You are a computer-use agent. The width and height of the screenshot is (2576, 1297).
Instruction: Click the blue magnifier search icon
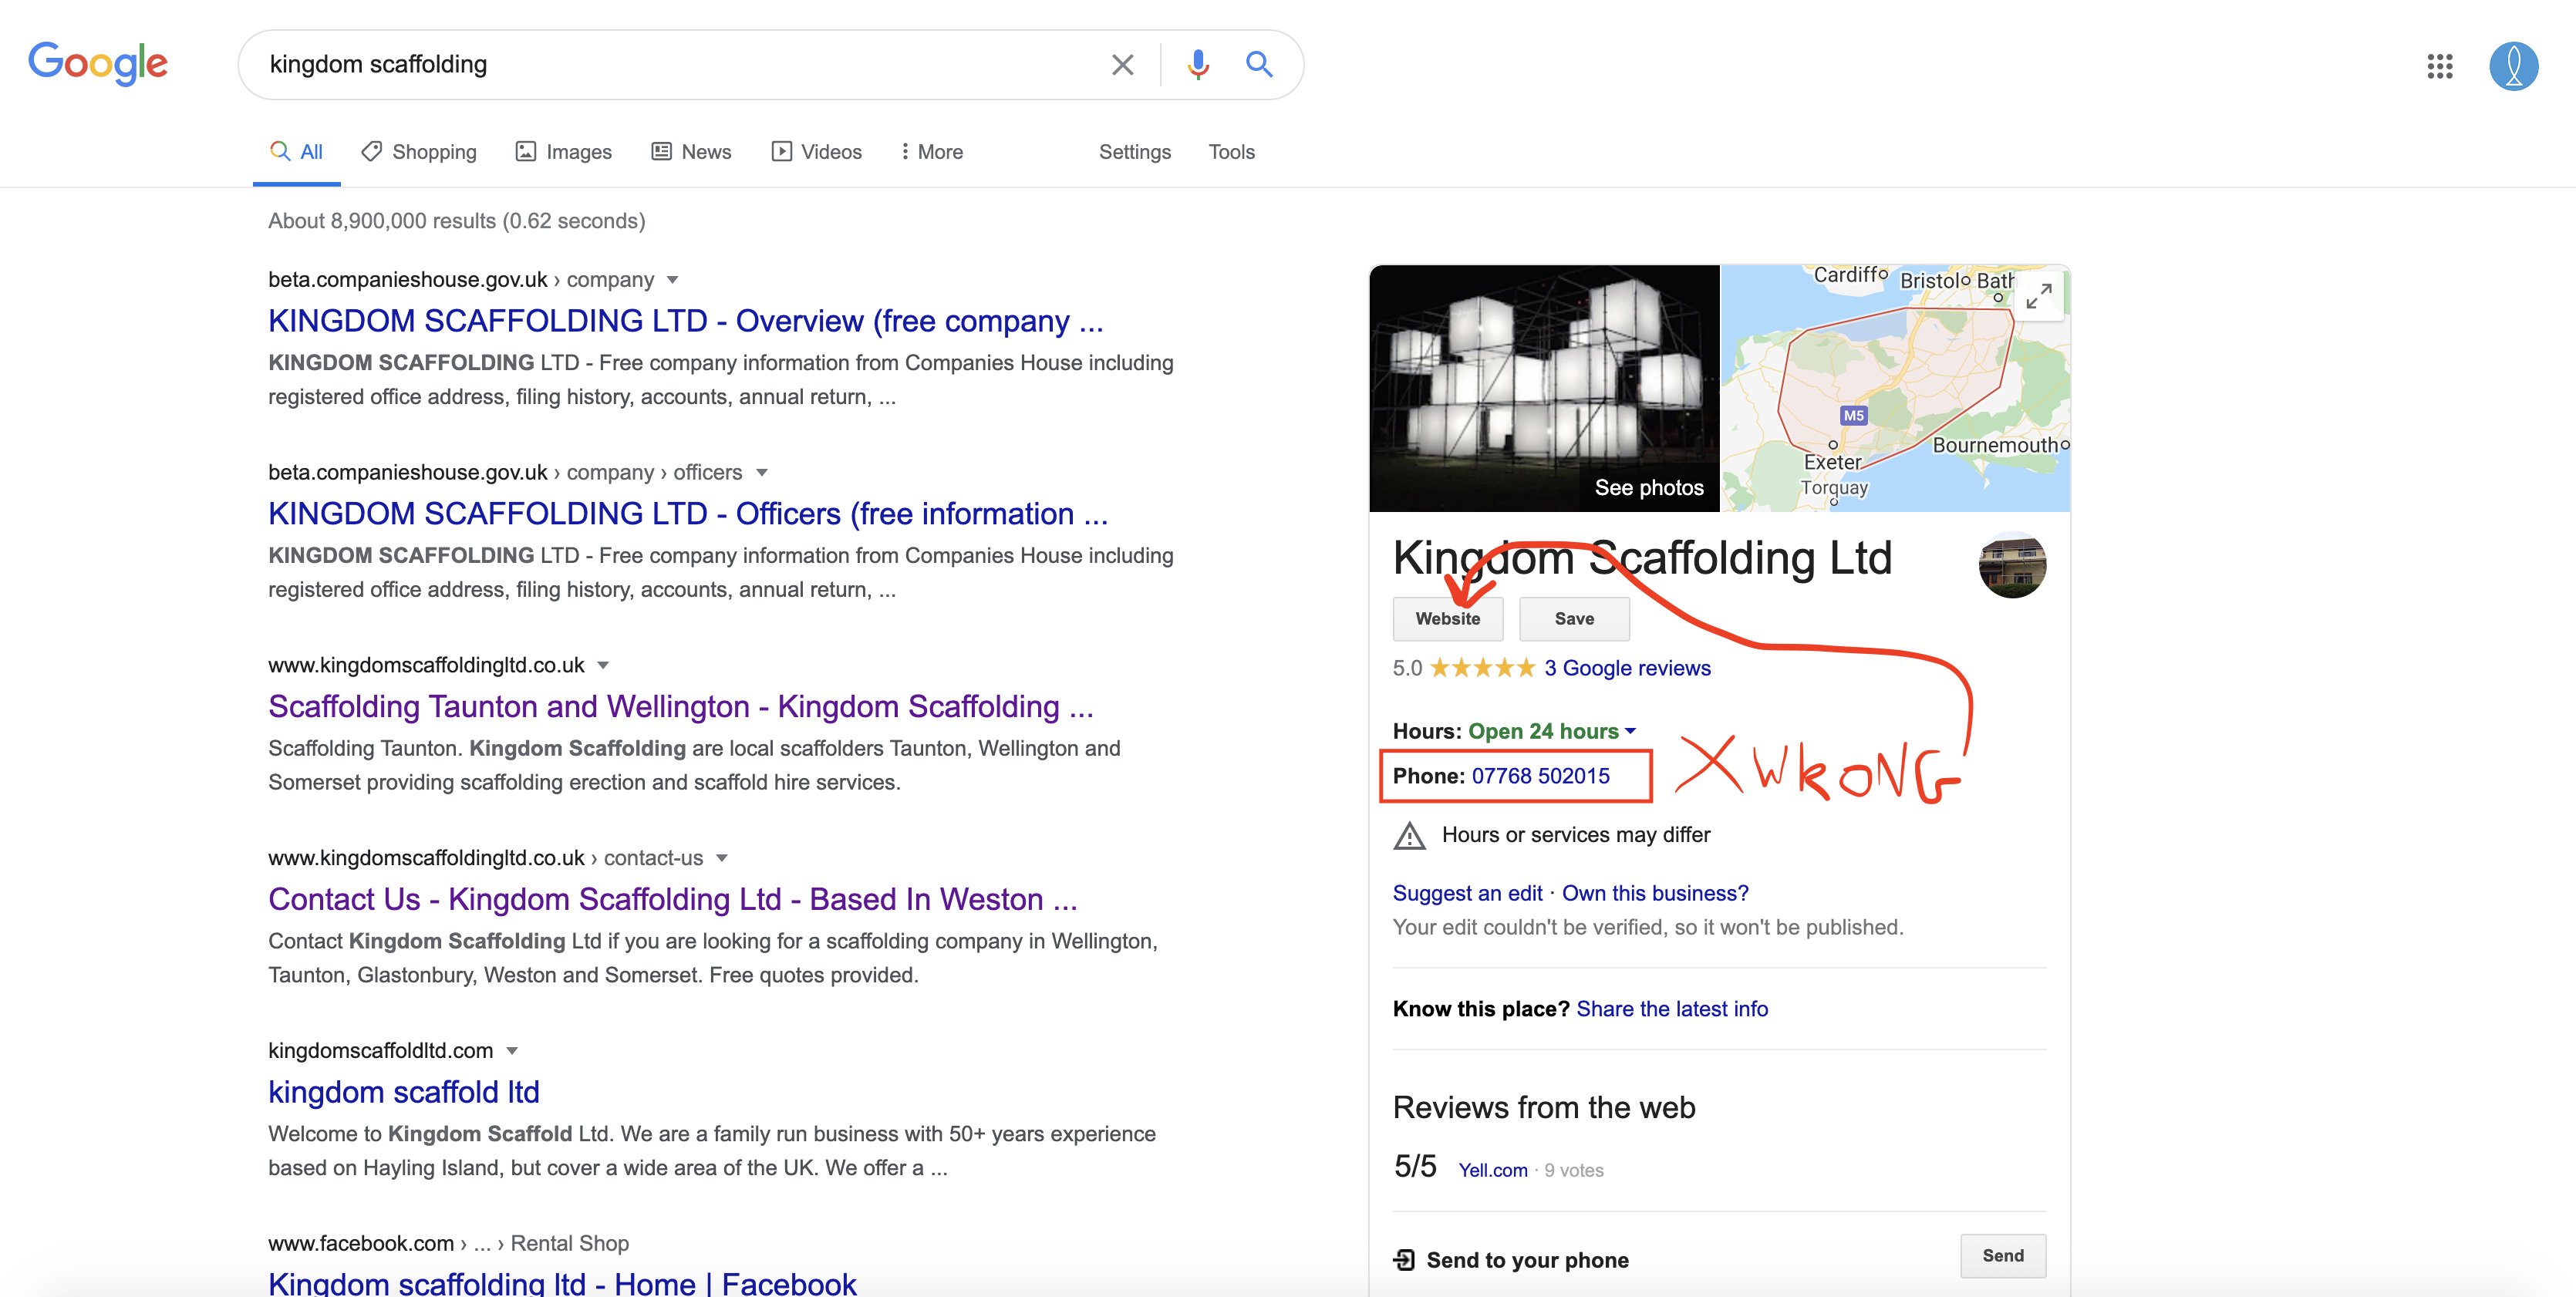(1259, 65)
